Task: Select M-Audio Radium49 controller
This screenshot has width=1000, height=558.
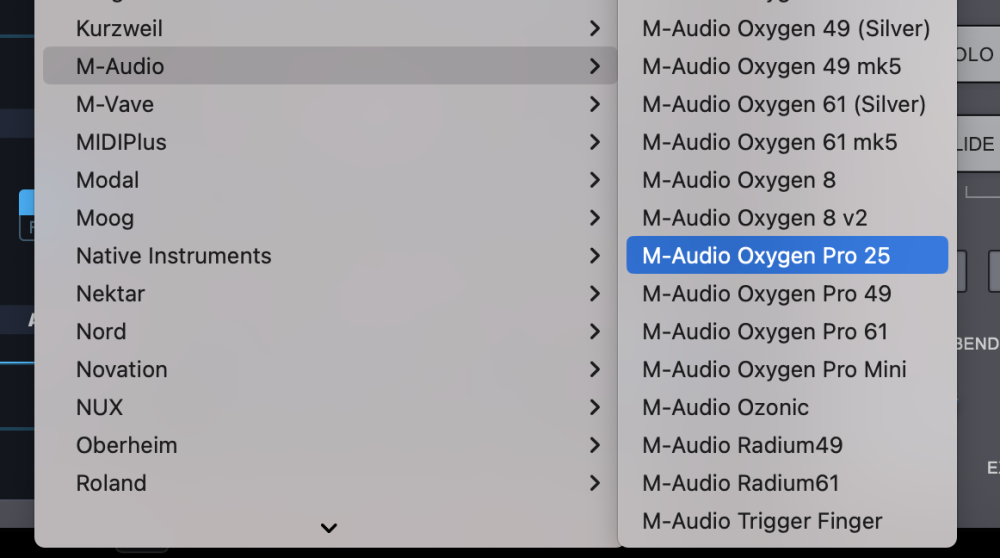Action: [x=742, y=445]
